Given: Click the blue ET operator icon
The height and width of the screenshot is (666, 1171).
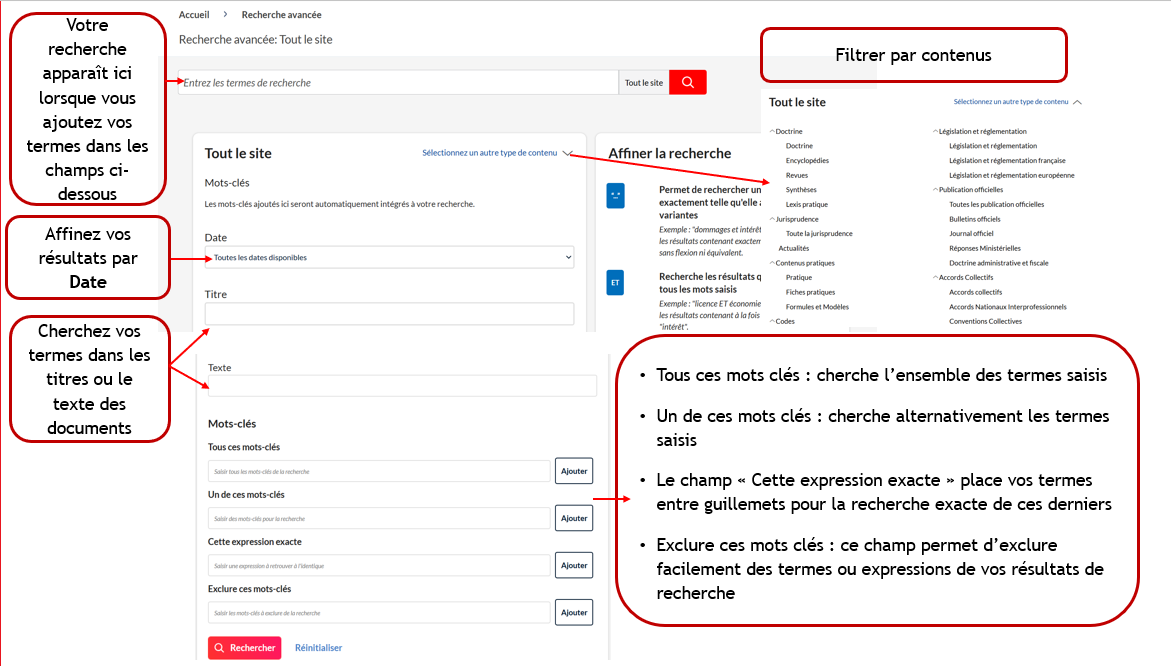Looking at the screenshot, I should coord(615,283).
